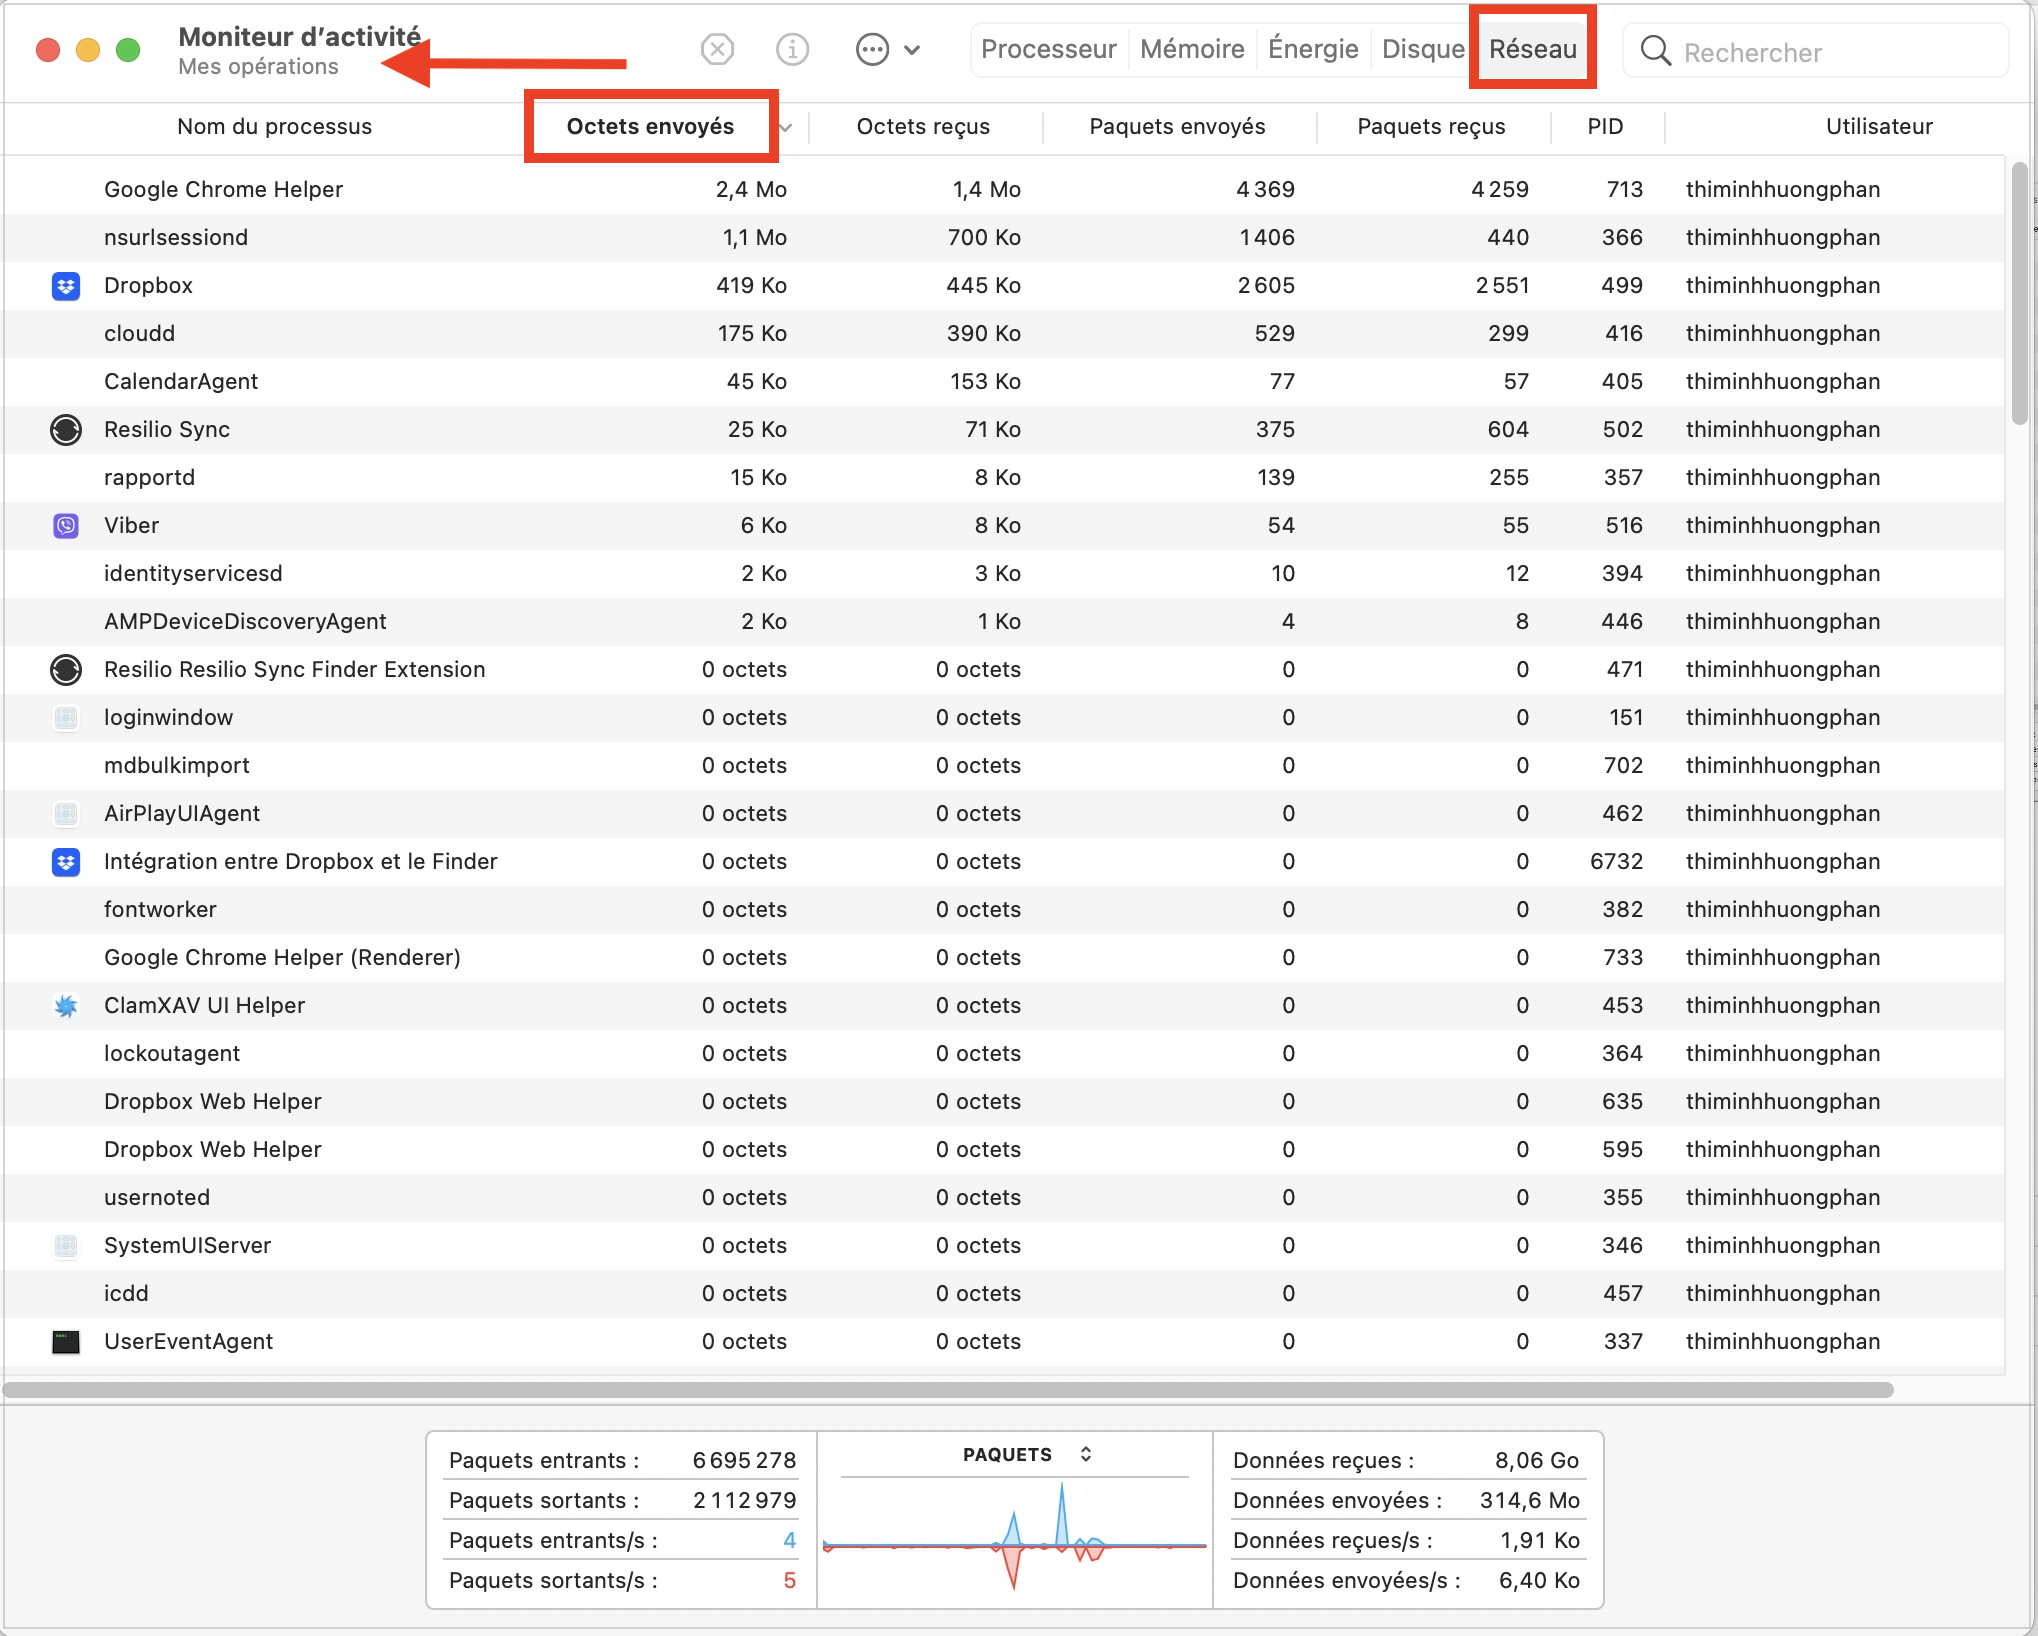Select the cloudd process row

point(1004,334)
